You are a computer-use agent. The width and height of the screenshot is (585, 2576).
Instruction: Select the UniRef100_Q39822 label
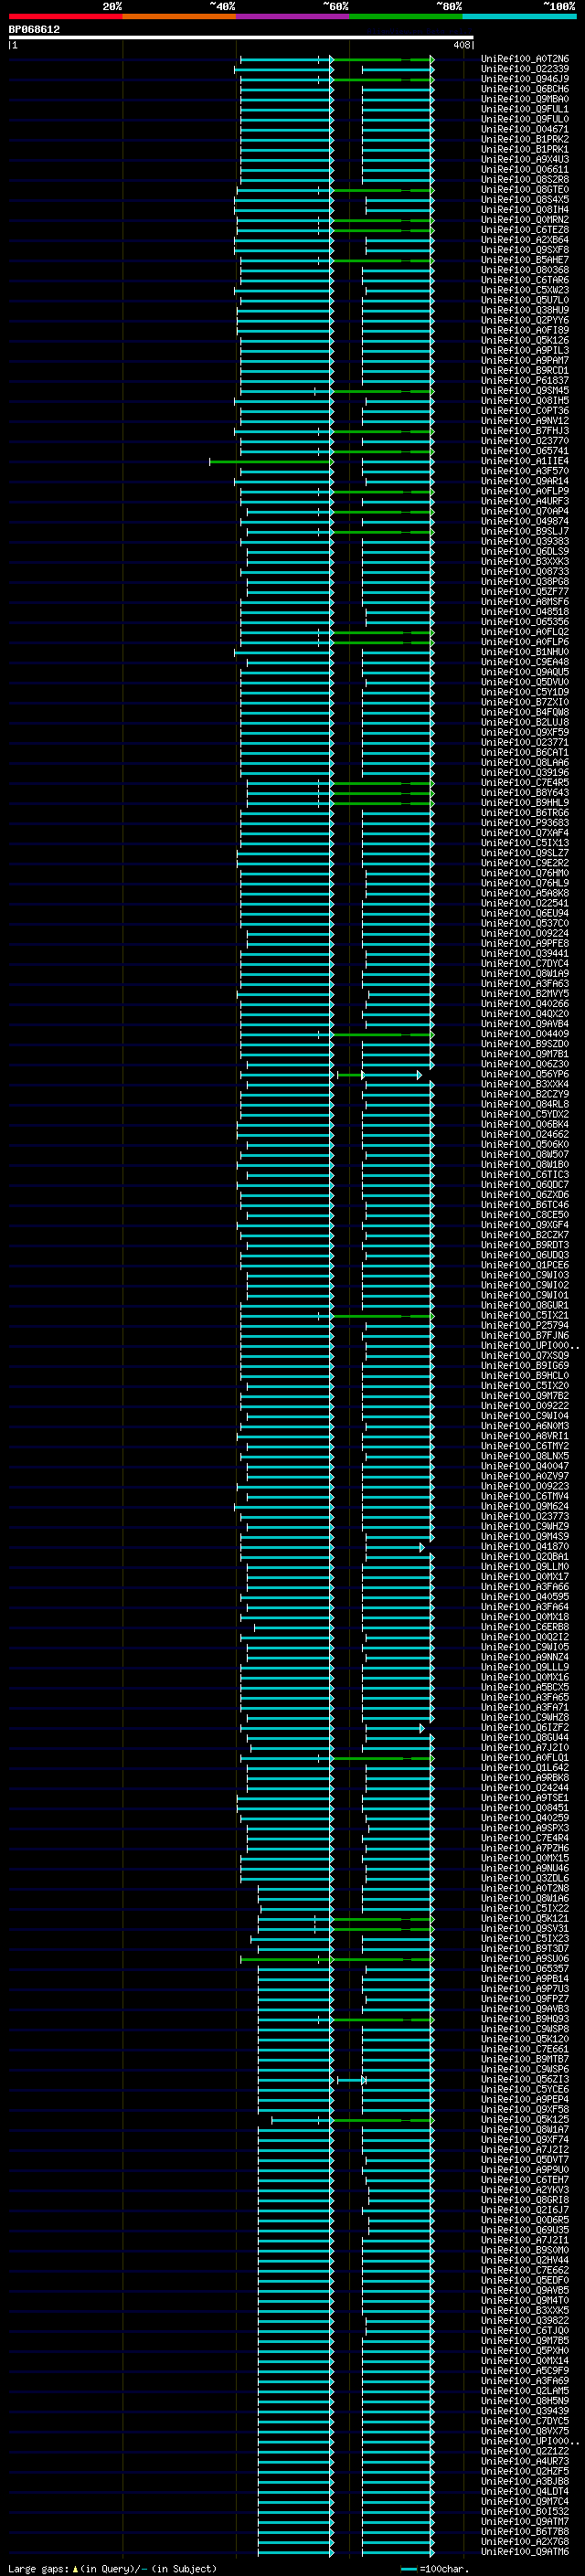pos(525,2320)
